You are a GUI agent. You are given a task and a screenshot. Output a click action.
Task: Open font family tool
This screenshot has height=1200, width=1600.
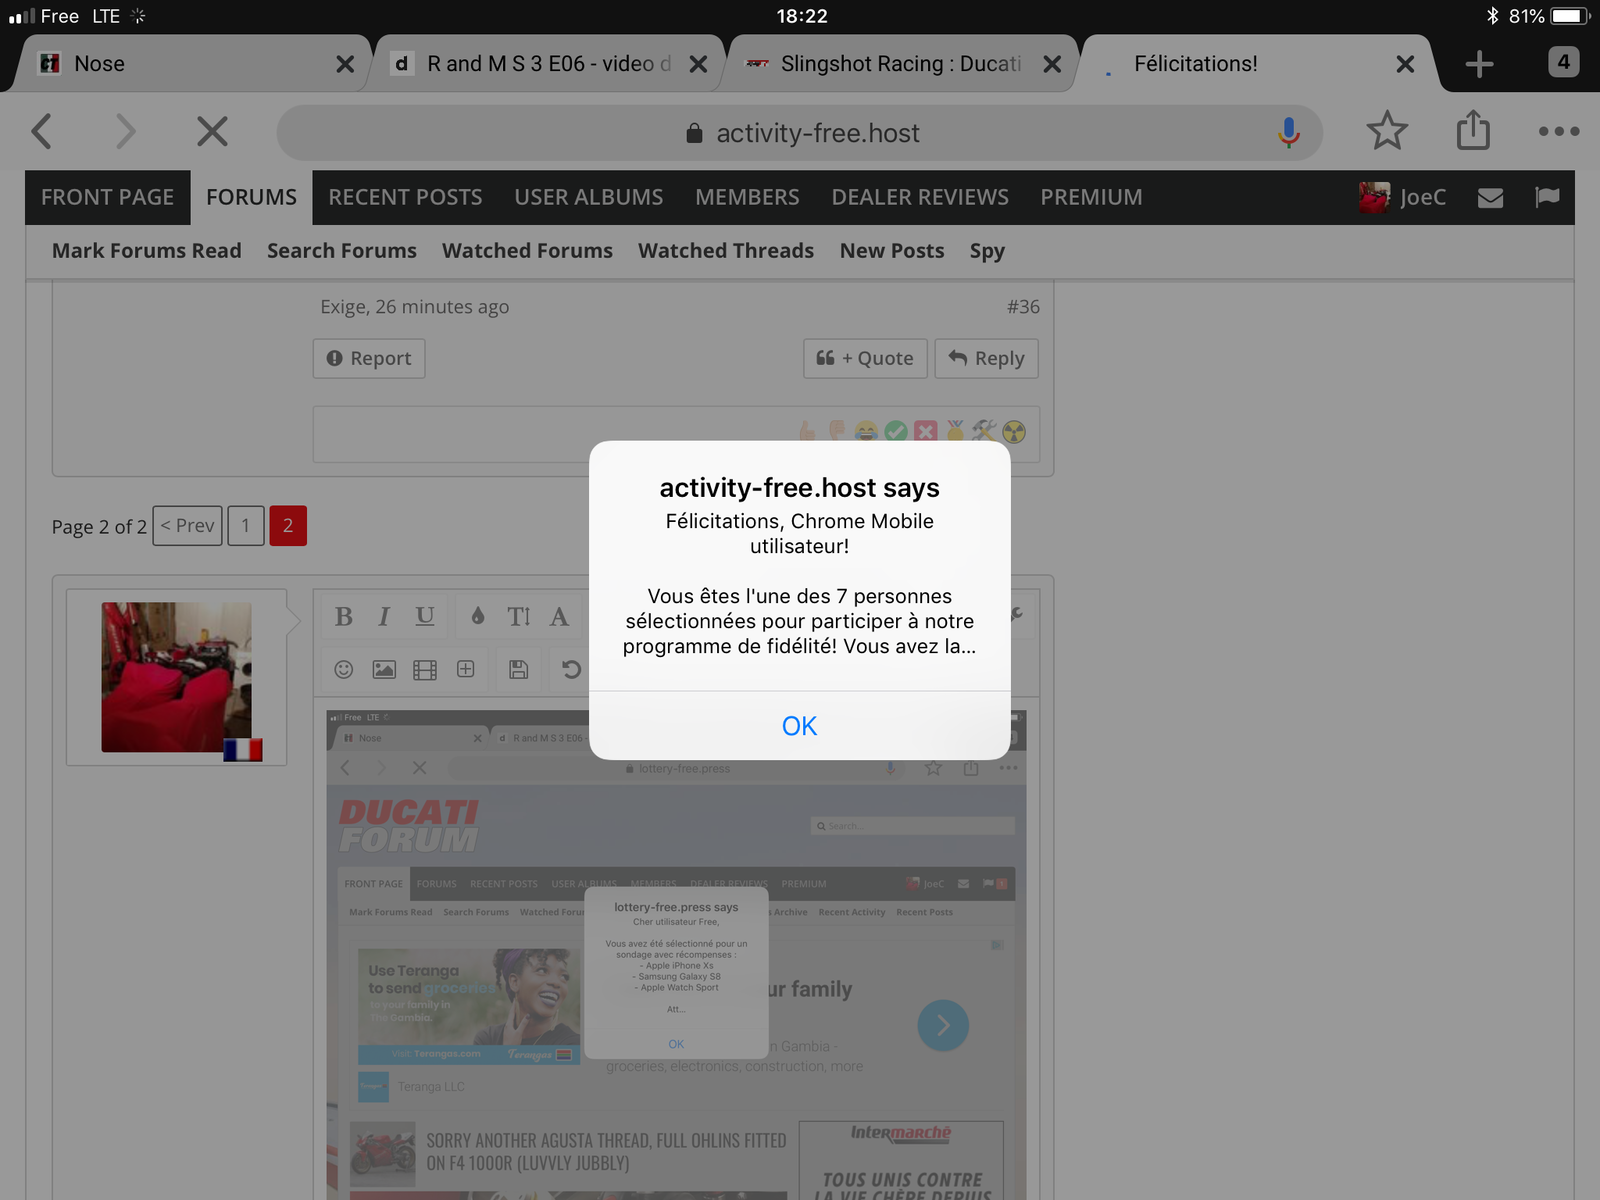click(559, 616)
